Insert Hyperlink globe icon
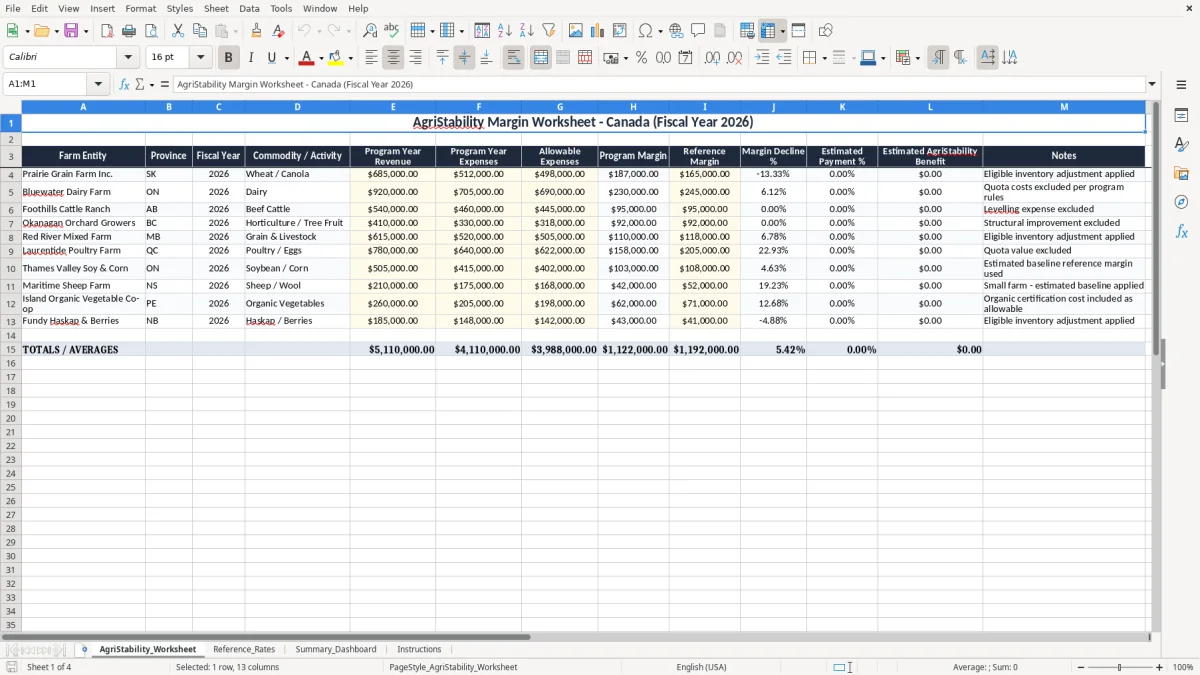Screen dimensions: 1200x675 click(x=676, y=31)
